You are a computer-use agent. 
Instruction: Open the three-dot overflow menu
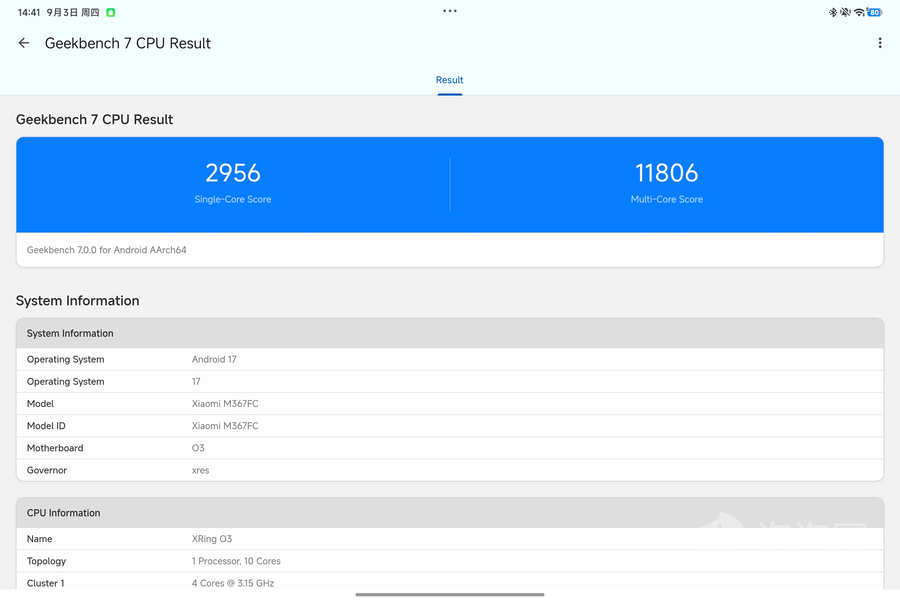point(879,43)
